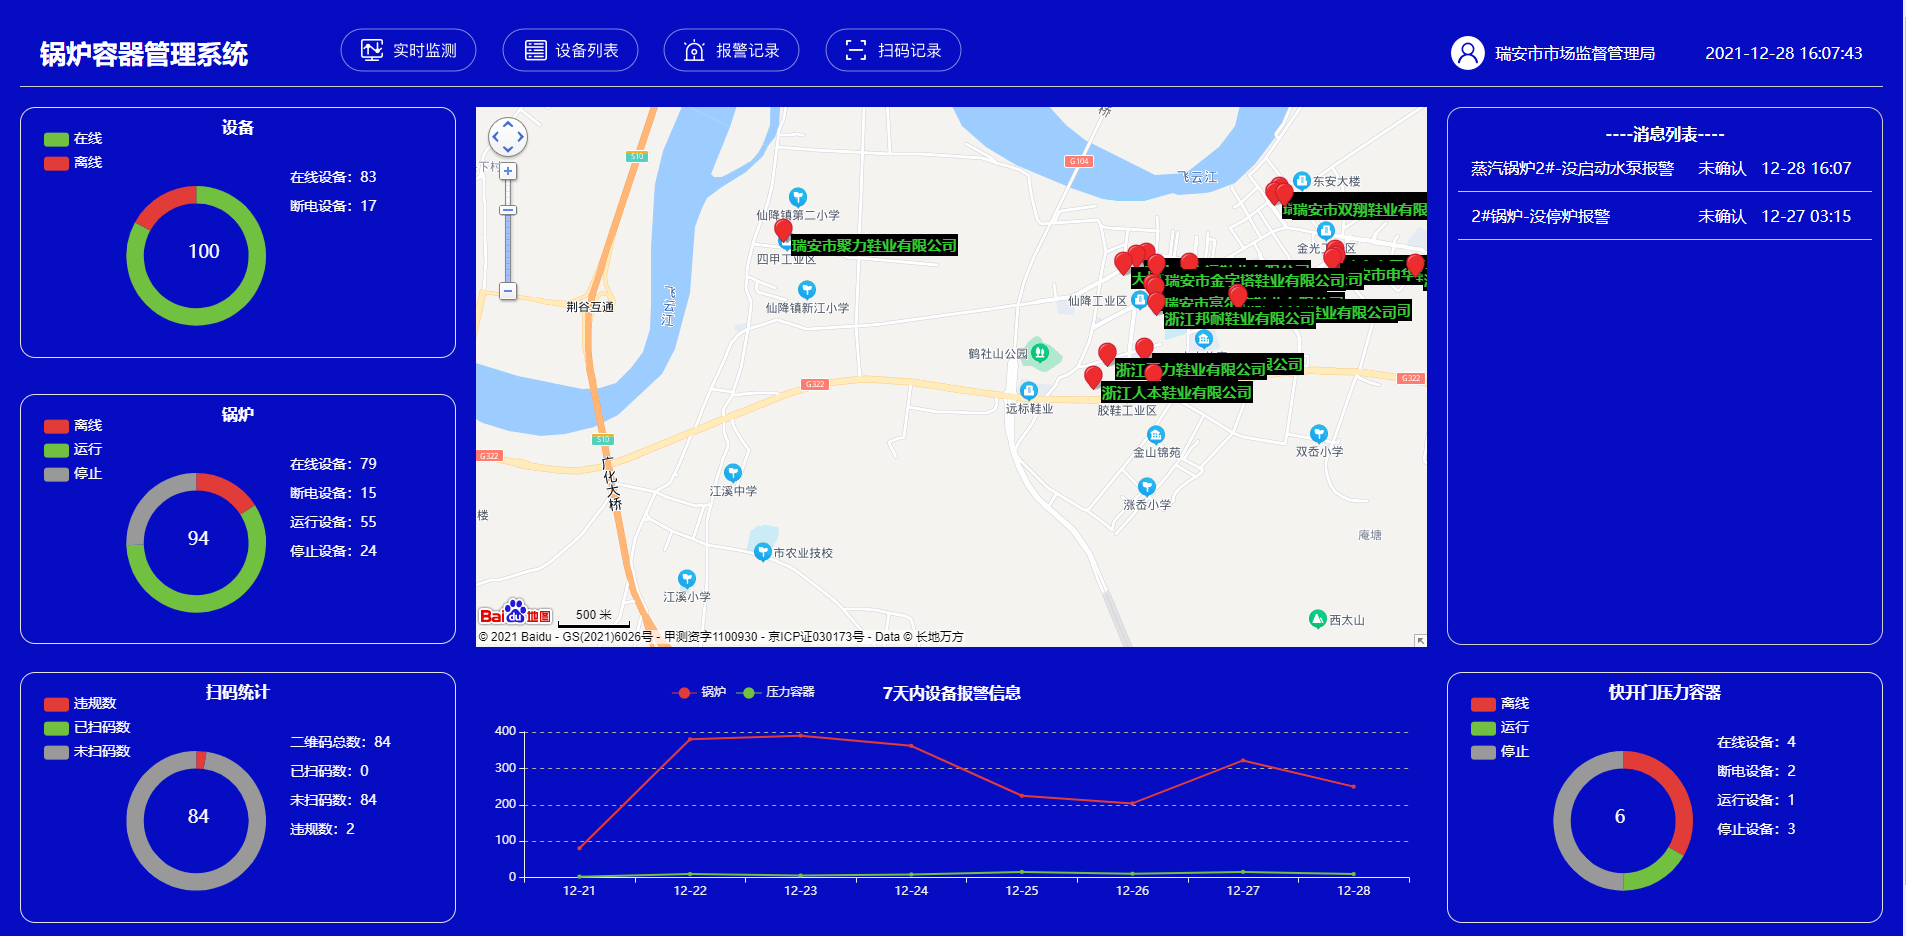Zoom out with the bottom minus button
The width and height of the screenshot is (1906, 936).
point(508,291)
